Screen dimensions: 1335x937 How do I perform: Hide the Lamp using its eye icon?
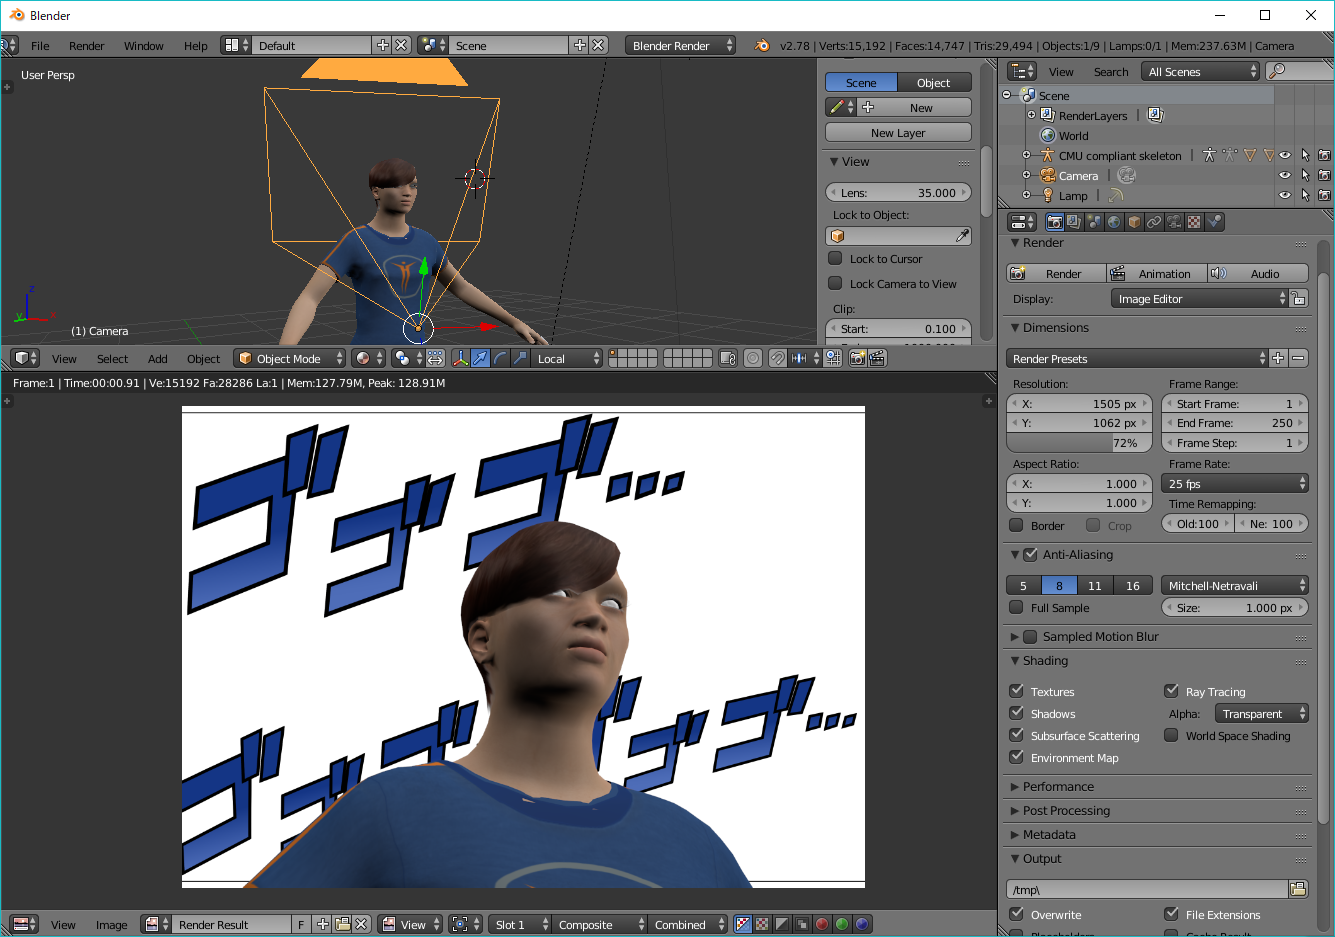click(1285, 195)
